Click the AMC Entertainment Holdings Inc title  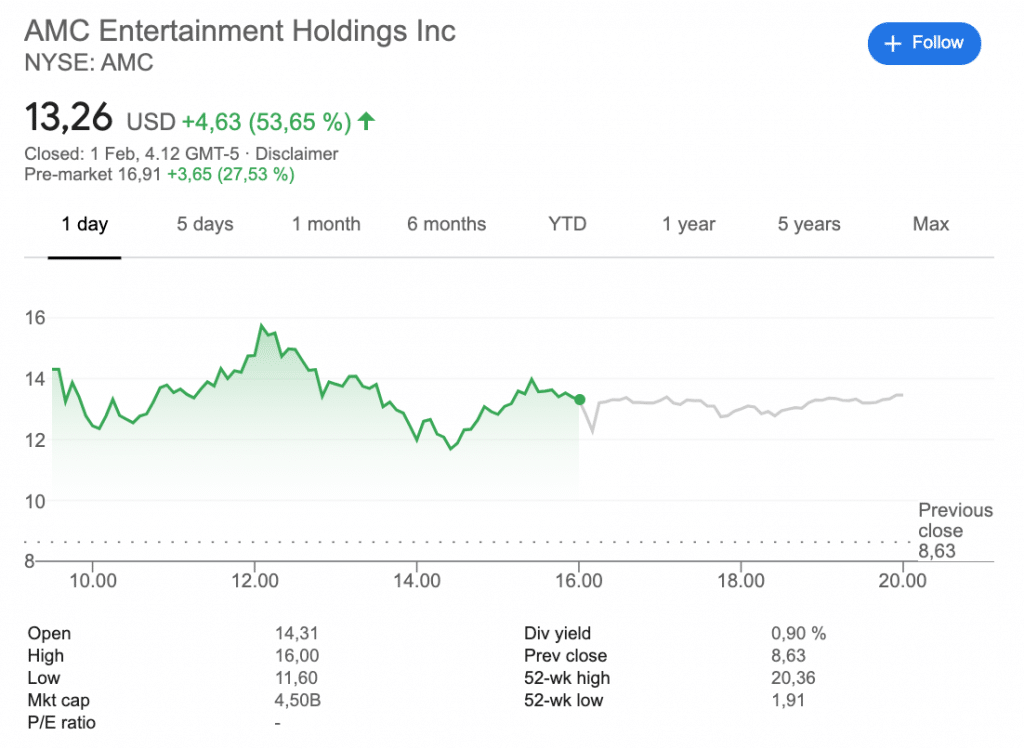[x=239, y=31]
